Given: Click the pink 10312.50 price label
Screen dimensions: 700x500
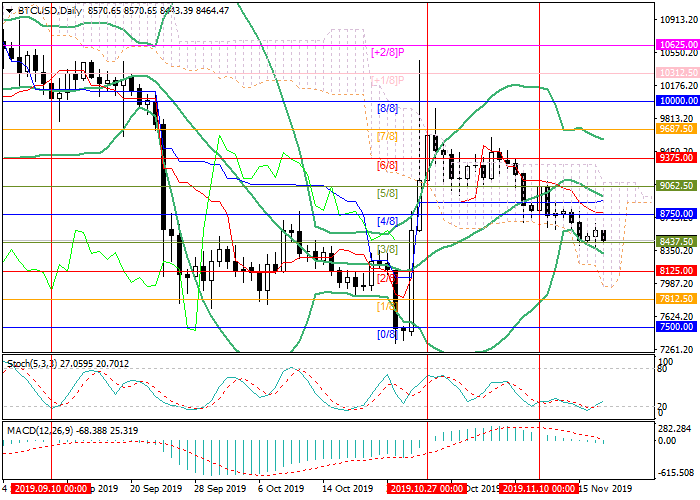Looking at the screenshot, I should 678,72.
